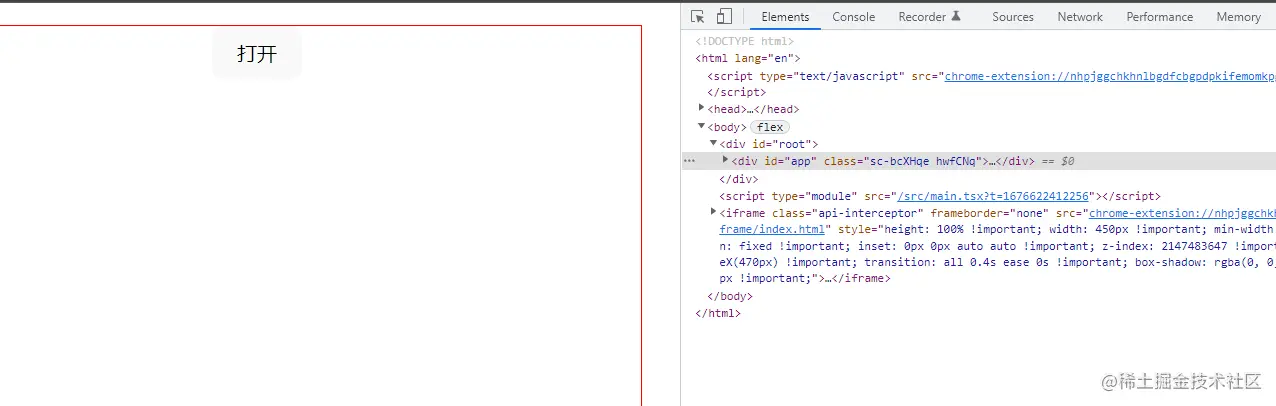Screen dimensions: 1276x406
Task: Open the Performance tab
Action: coord(1160,17)
